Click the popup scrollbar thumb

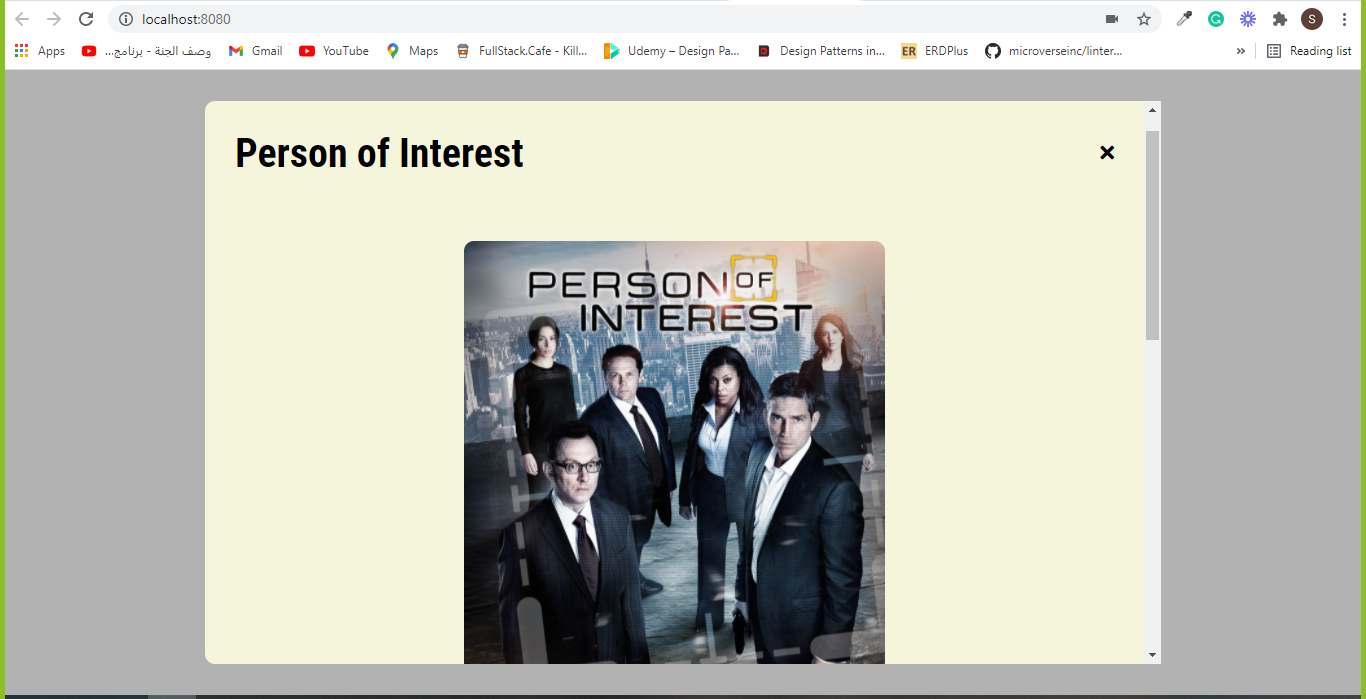coord(1152,235)
